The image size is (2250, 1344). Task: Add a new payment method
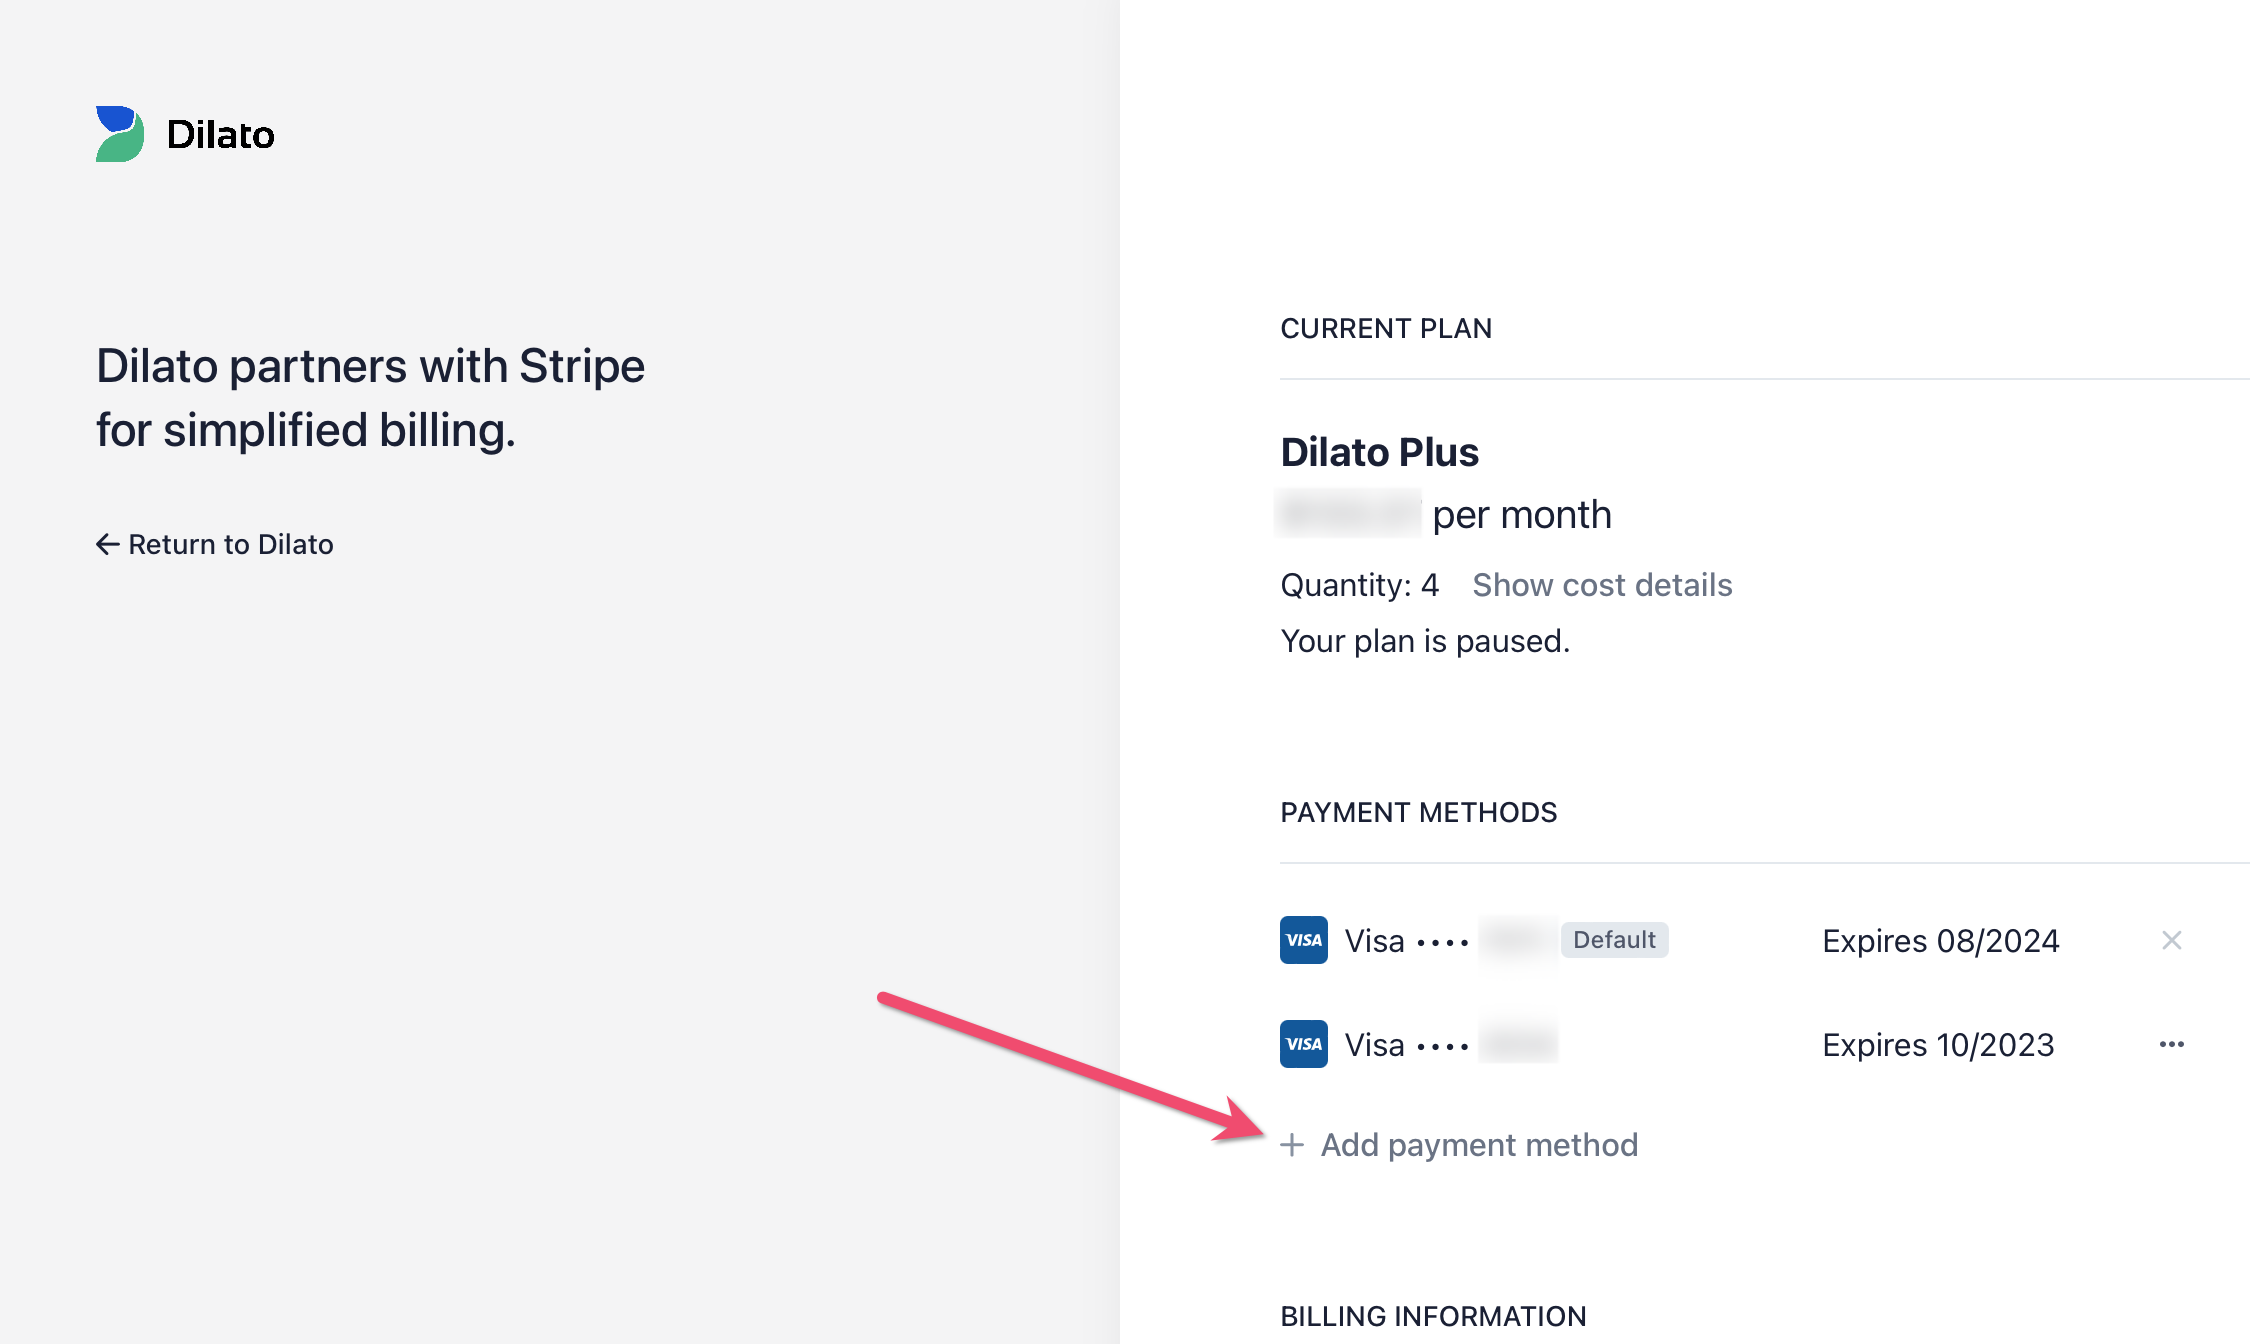[1480, 1145]
